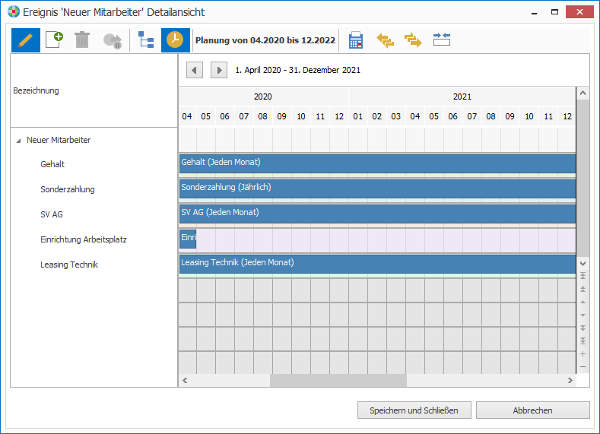Click the fit-to-width arrows icon

click(441, 39)
